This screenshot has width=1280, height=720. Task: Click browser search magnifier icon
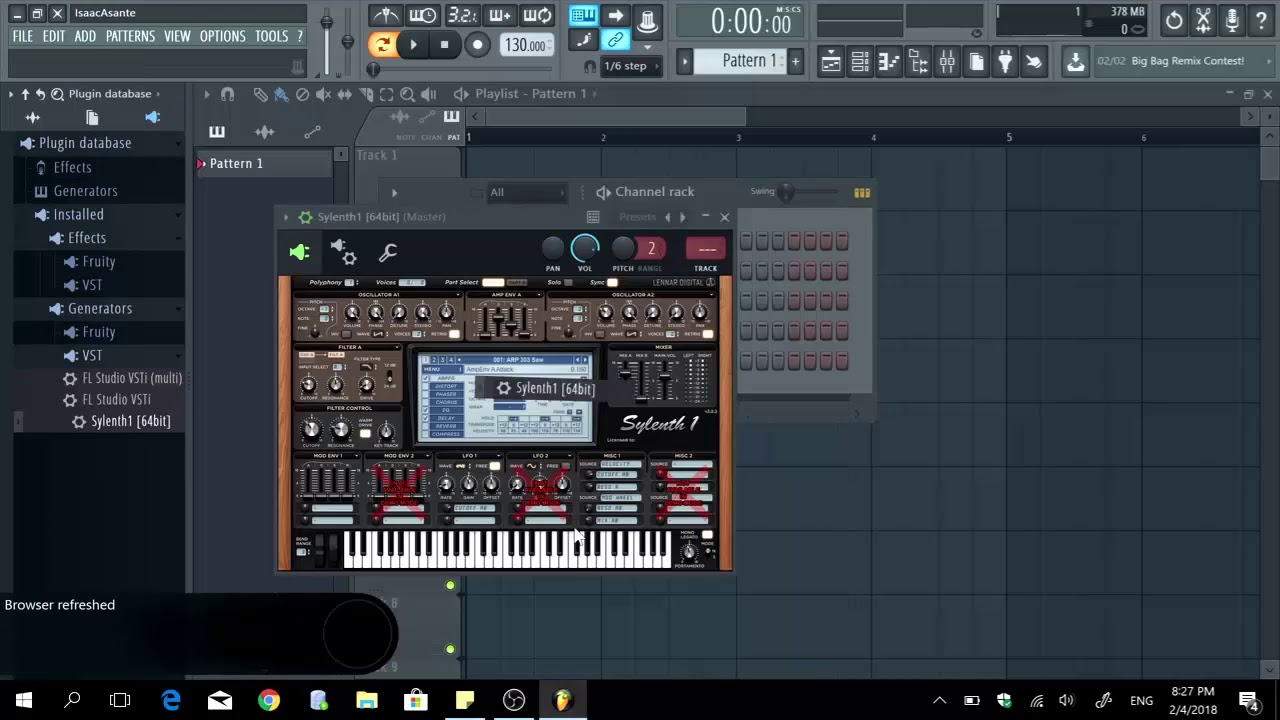(x=57, y=94)
